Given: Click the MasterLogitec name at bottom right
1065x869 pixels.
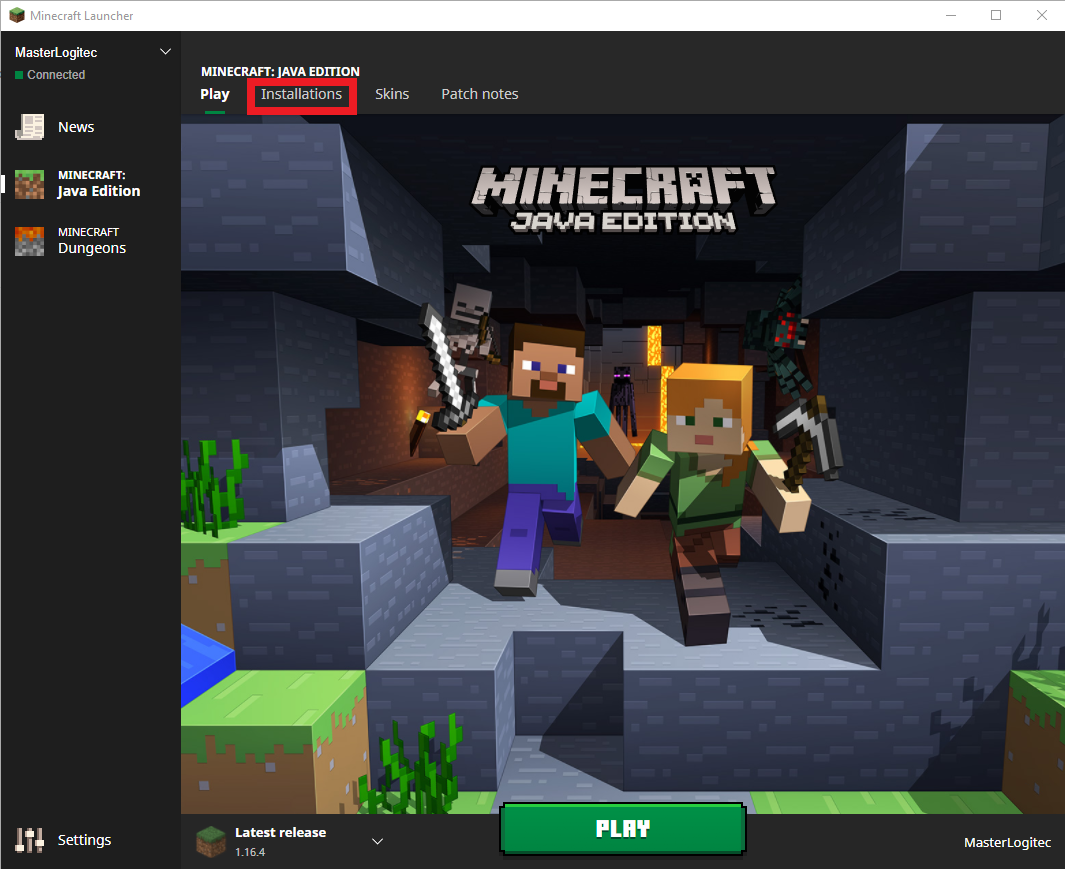Looking at the screenshot, I should (x=1007, y=843).
